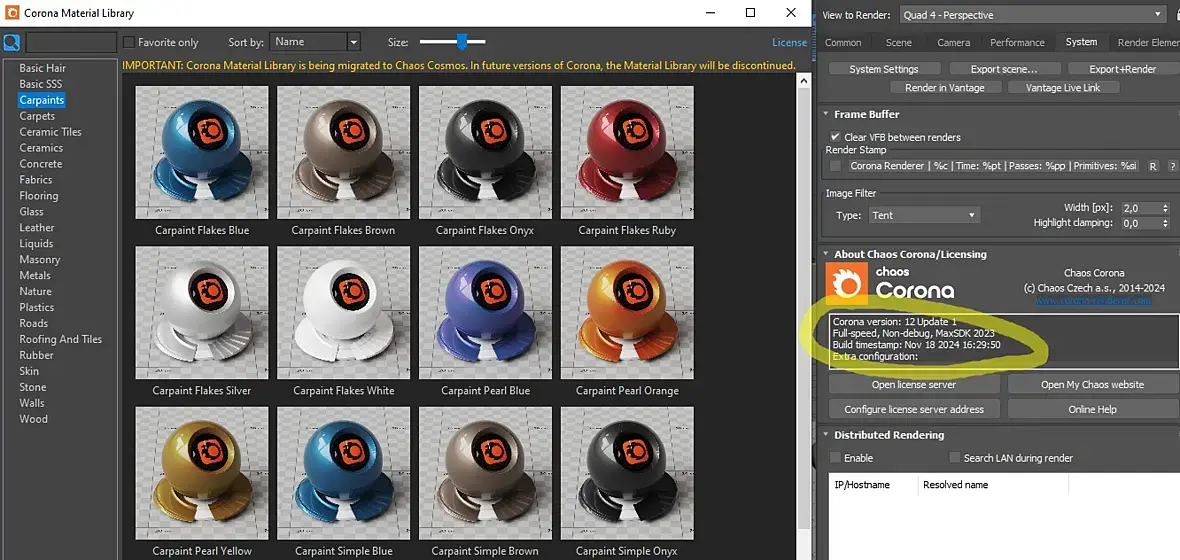Select the Stone category
The height and width of the screenshot is (560, 1180).
[33, 387]
